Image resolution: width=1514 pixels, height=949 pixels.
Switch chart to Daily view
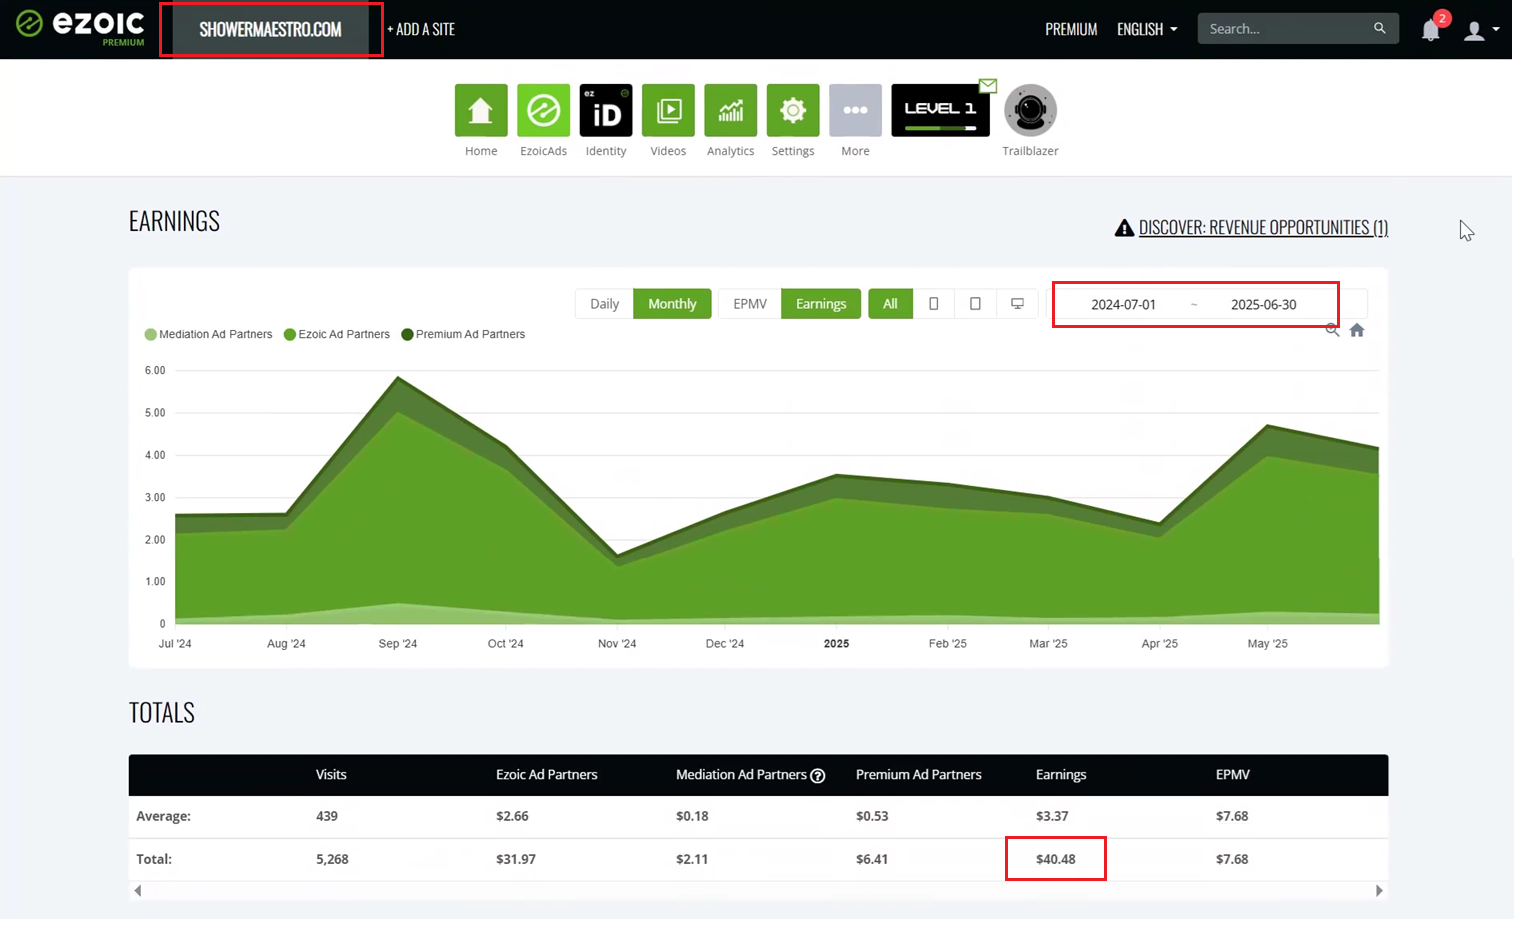click(x=604, y=304)
